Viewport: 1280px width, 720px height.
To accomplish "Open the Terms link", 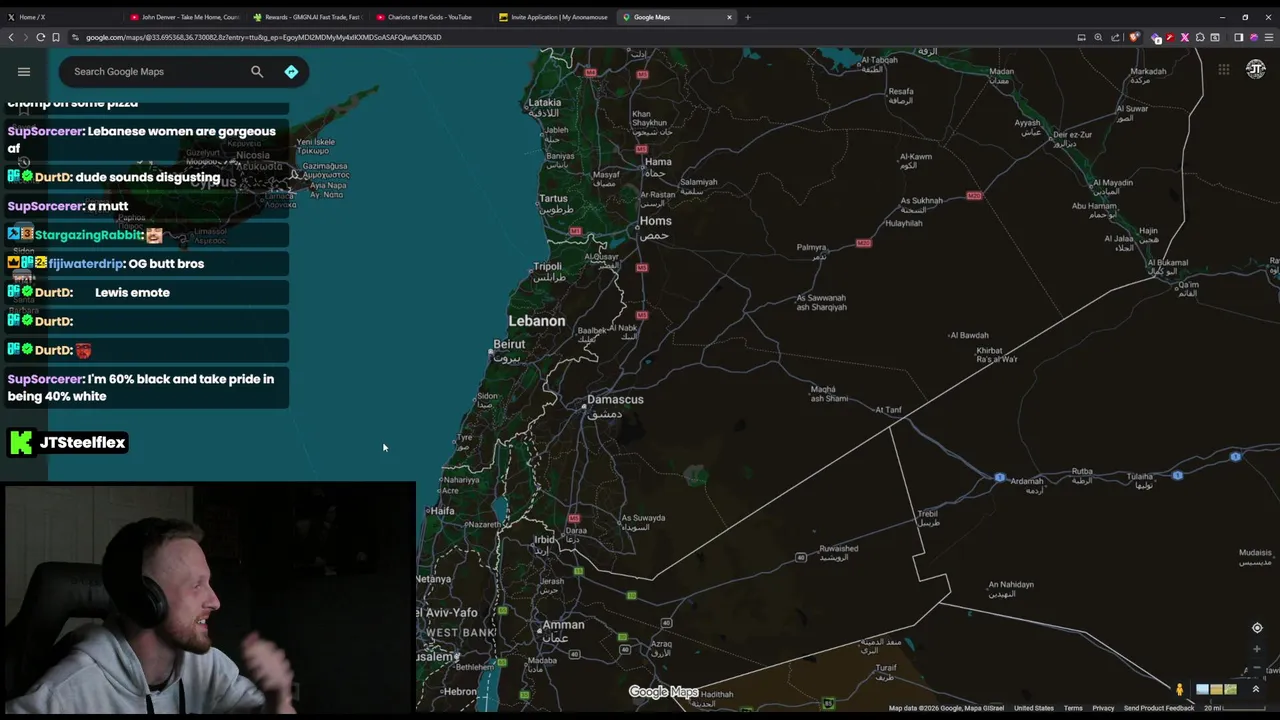I will (x=1073, y=708).
